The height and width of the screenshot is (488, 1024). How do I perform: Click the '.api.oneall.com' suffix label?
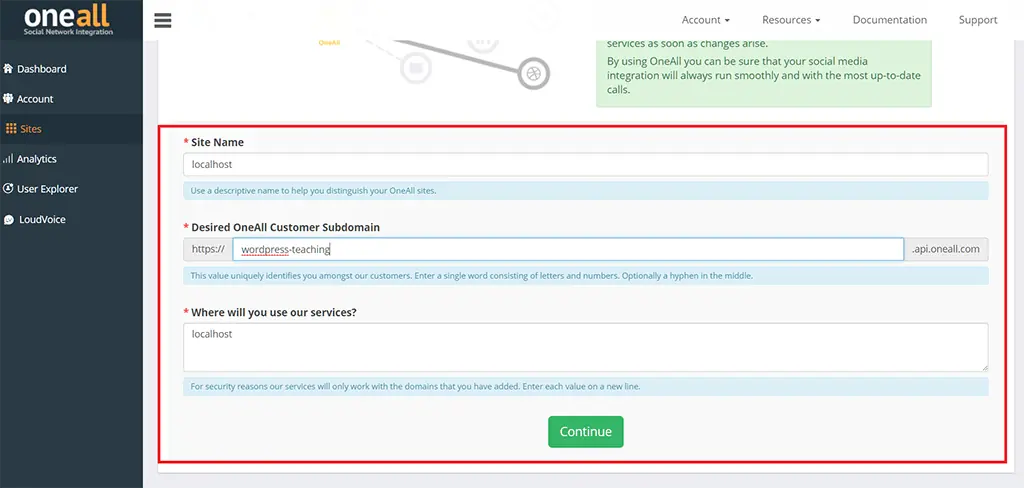pyautogui.click(x=946, y=249)
